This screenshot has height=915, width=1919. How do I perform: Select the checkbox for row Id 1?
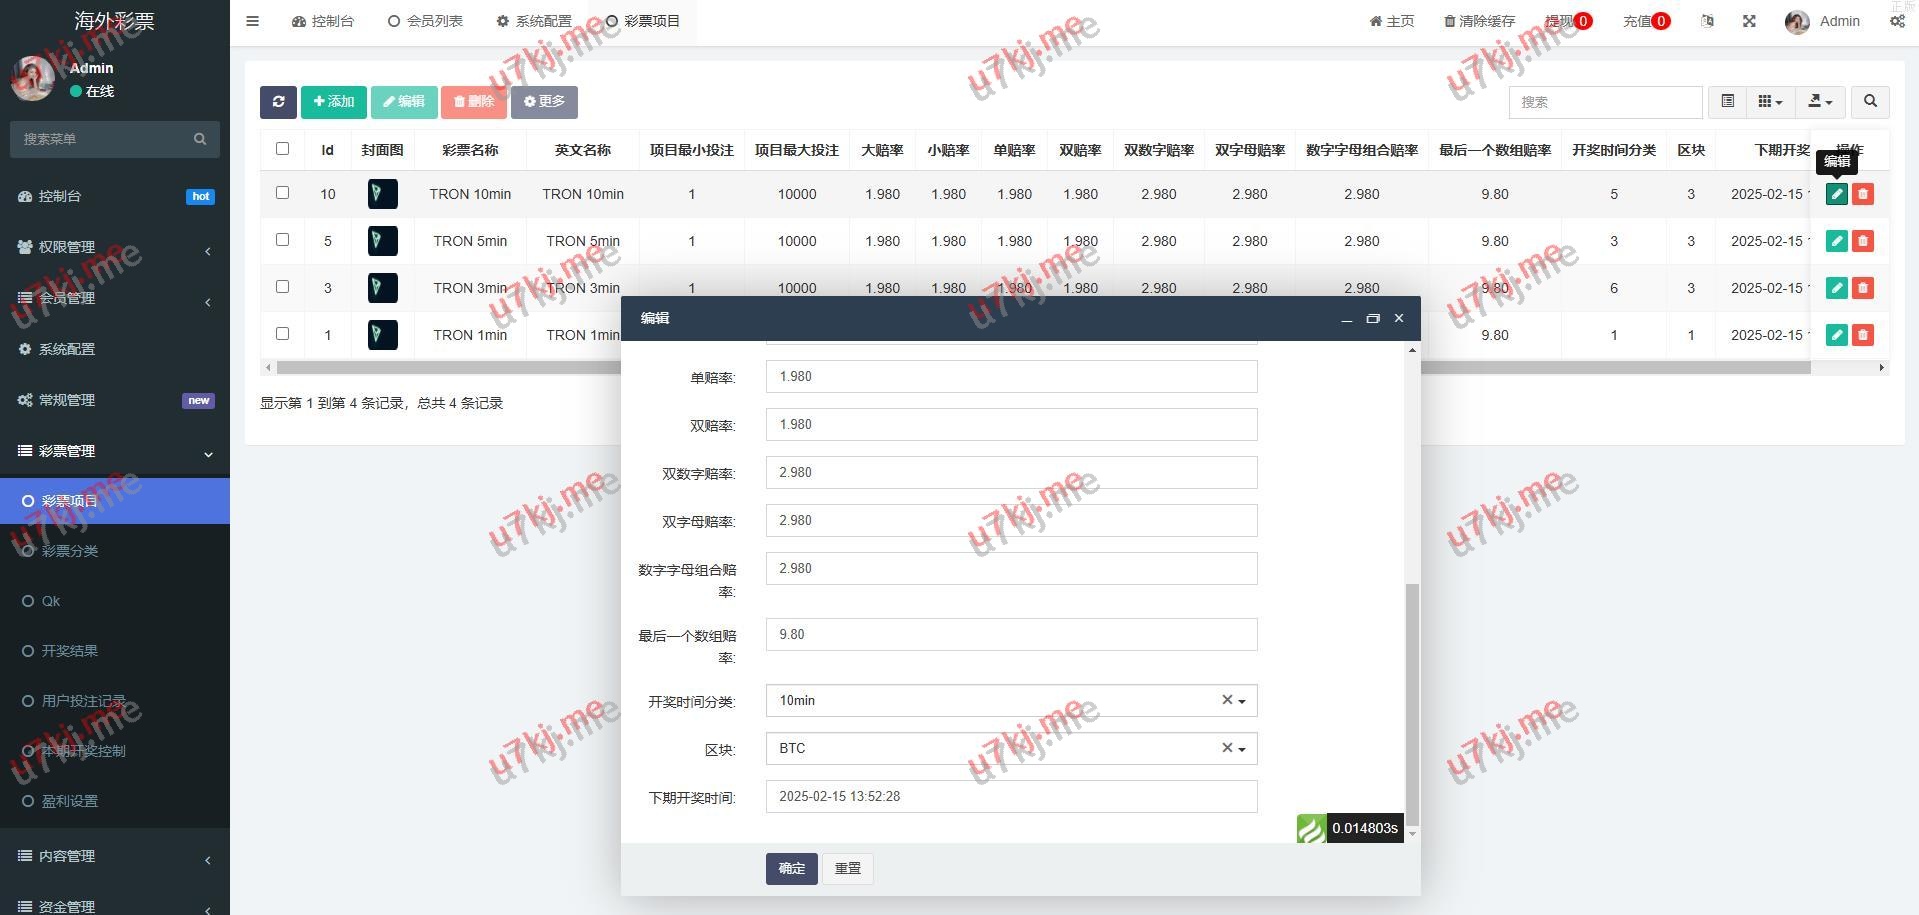[282, 334]
